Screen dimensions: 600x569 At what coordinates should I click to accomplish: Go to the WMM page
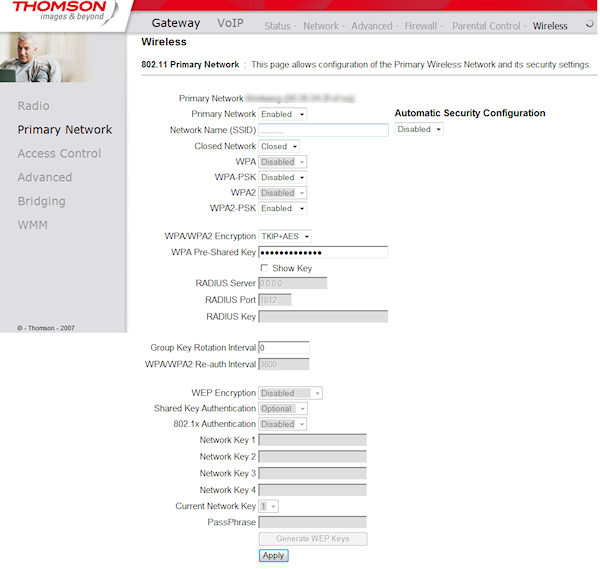point(33,225)
